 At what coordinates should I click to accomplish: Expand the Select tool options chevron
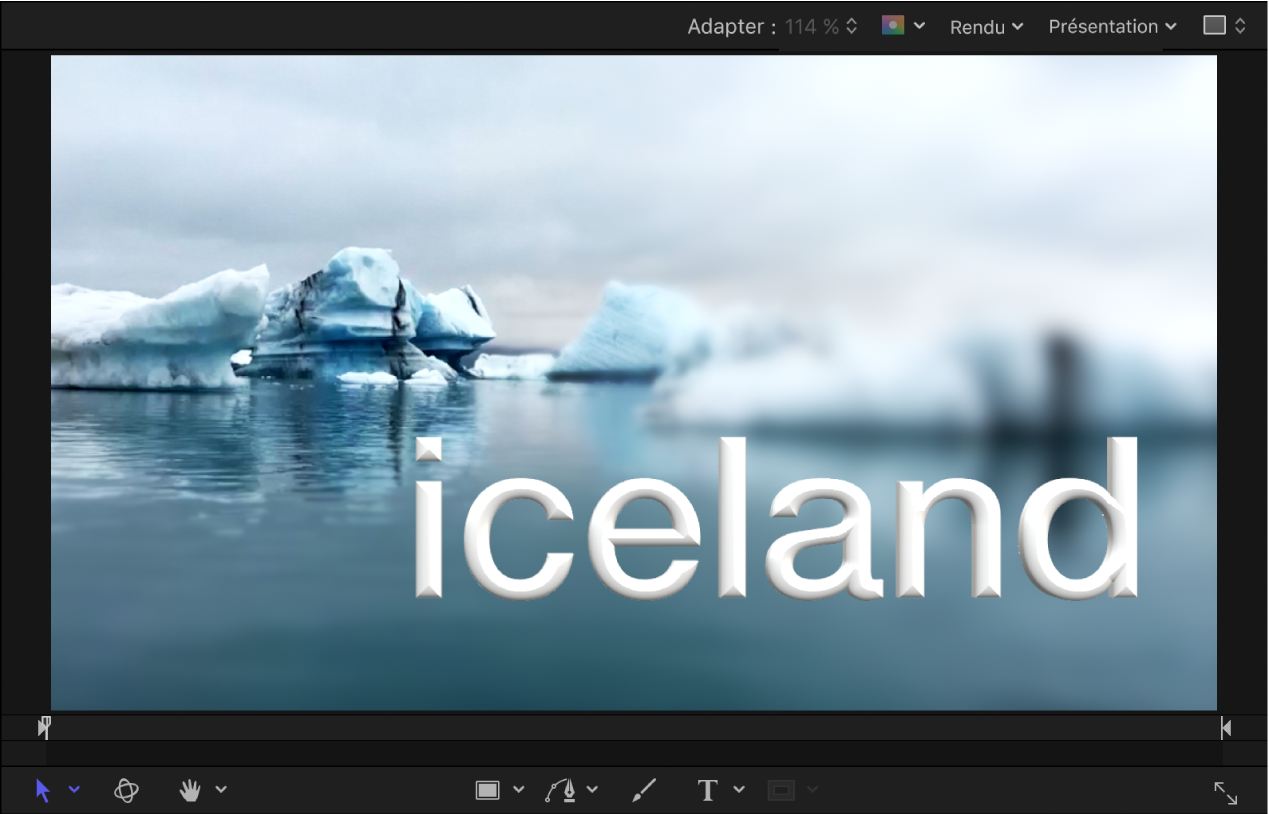coord(74,790)
